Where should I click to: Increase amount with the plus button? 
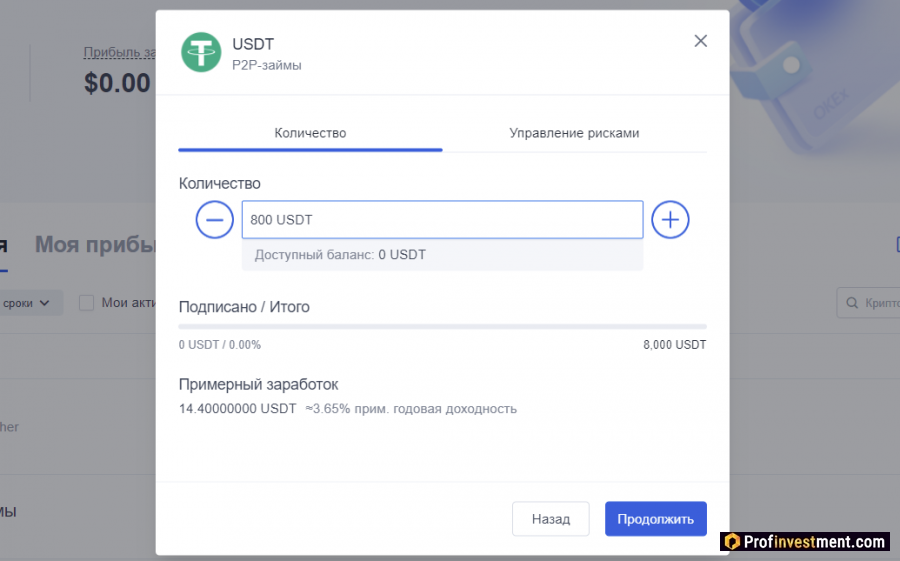click(x=670, y=220)
